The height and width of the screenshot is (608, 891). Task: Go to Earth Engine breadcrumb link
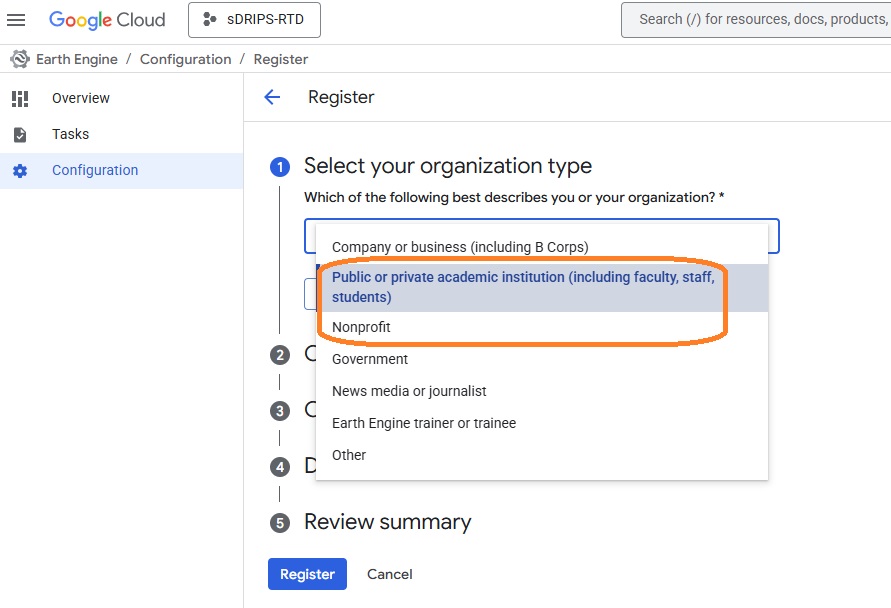(77, 59)
